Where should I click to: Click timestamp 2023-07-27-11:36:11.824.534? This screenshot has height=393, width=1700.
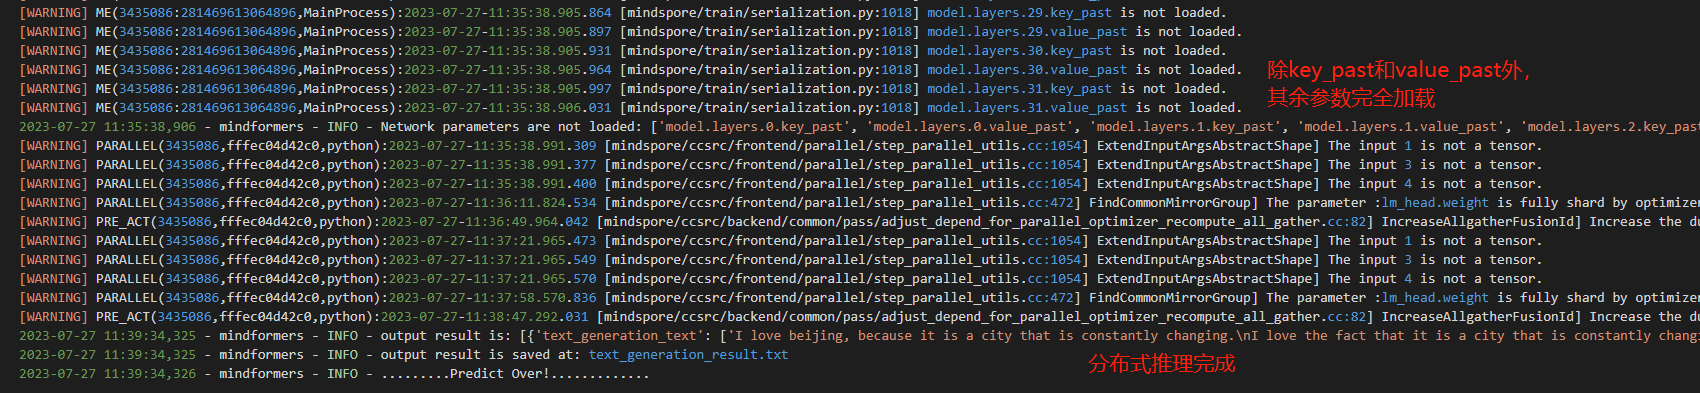click(x=492, y=203)
